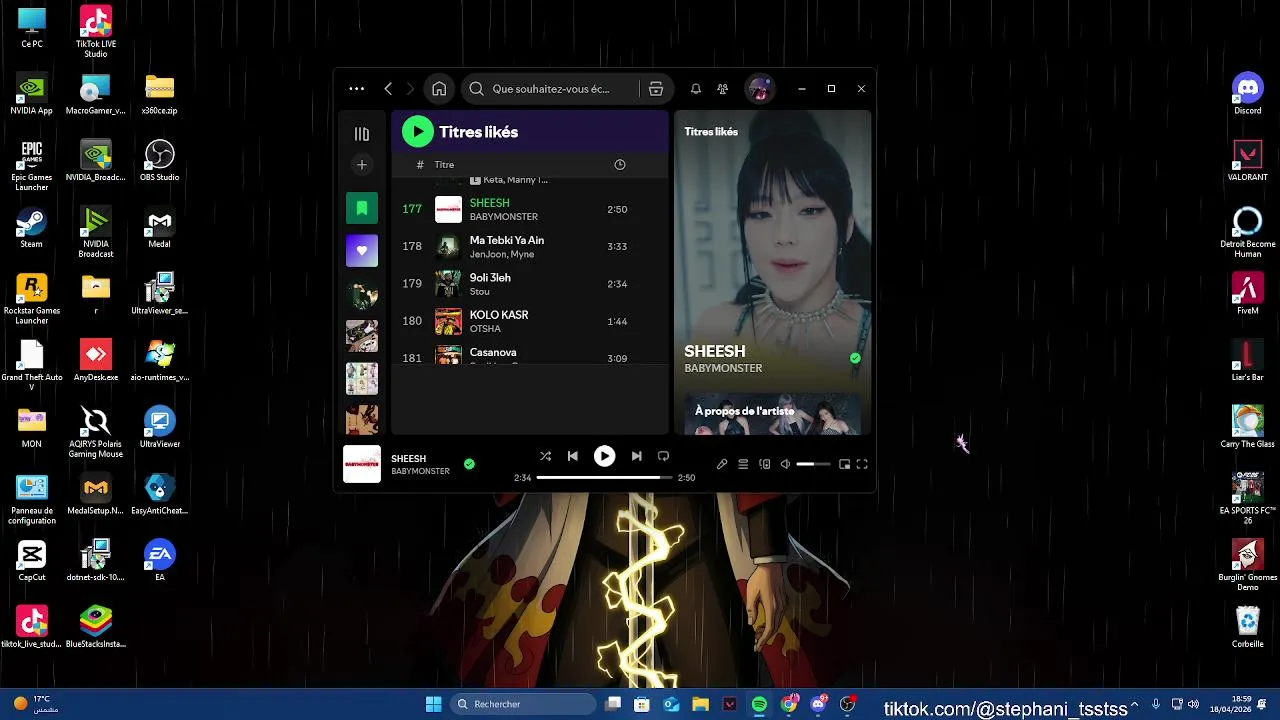
Task: Click Ma Tebki Ya Ain album cover
Action: [448, 246]
